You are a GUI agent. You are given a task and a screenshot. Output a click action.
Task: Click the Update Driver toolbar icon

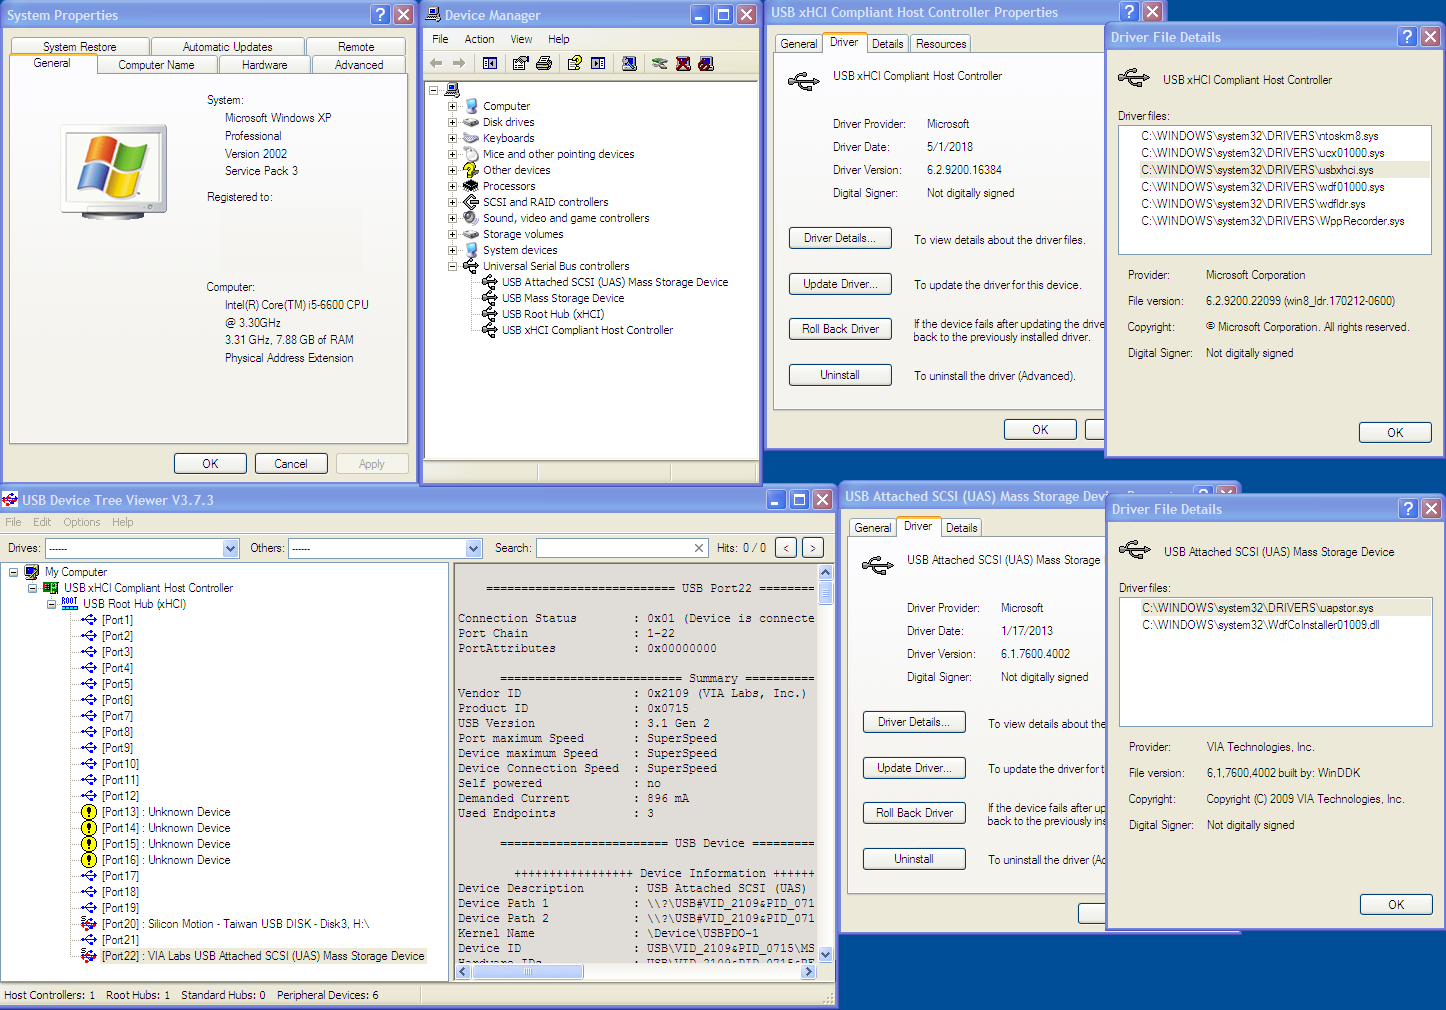660,63
